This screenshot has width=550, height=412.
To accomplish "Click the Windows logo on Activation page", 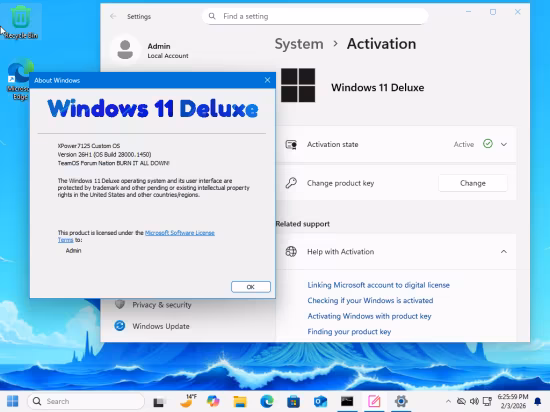I will 298,85.
